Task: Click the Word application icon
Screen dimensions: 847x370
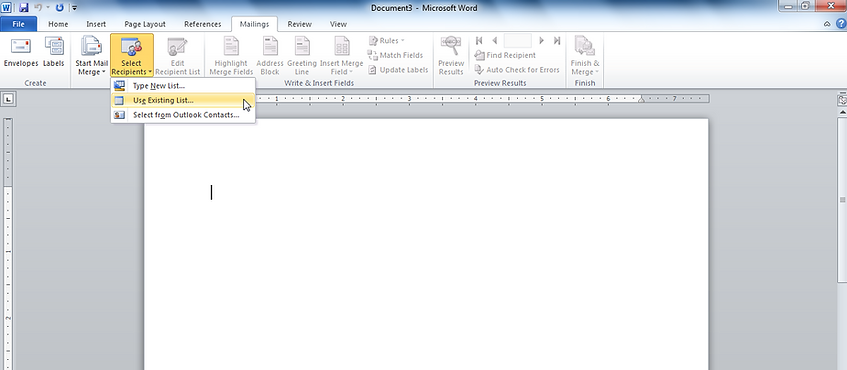Action: coord(6,8)
